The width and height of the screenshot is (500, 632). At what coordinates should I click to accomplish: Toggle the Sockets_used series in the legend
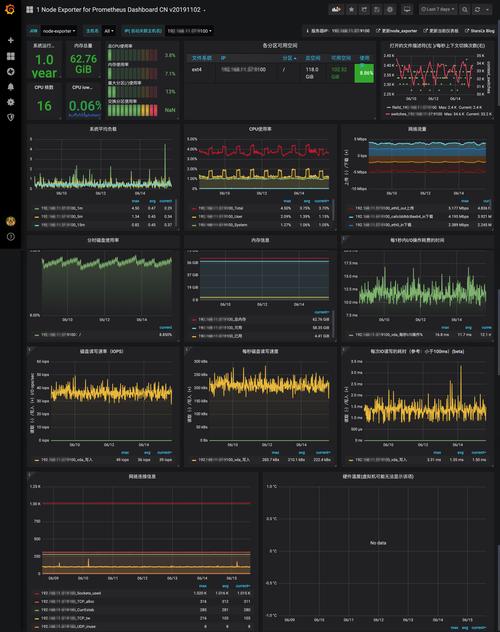tap(71, 593)
